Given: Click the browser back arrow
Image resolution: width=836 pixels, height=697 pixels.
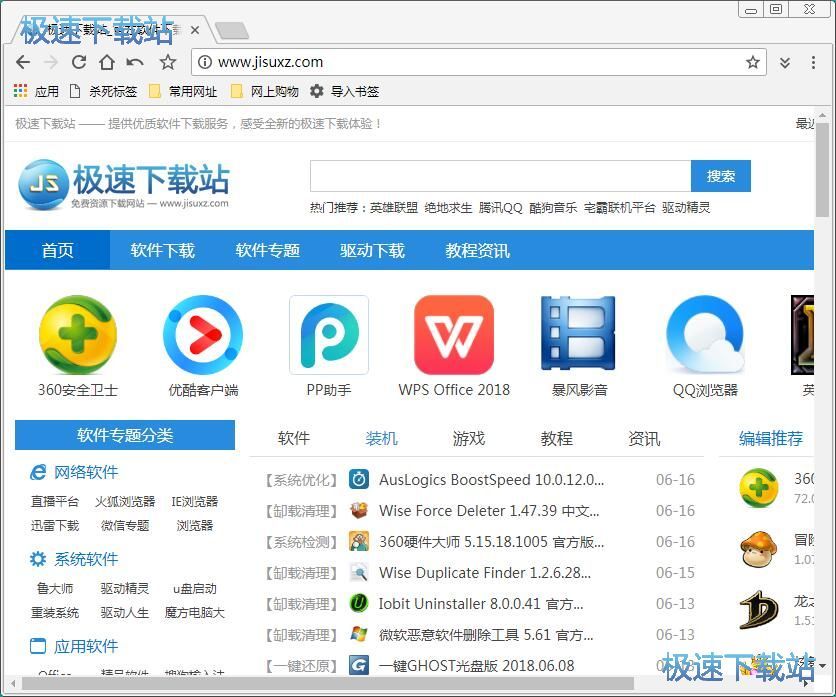Looking at the screenshot, I should pyautogui.click(x=23, y=62).
